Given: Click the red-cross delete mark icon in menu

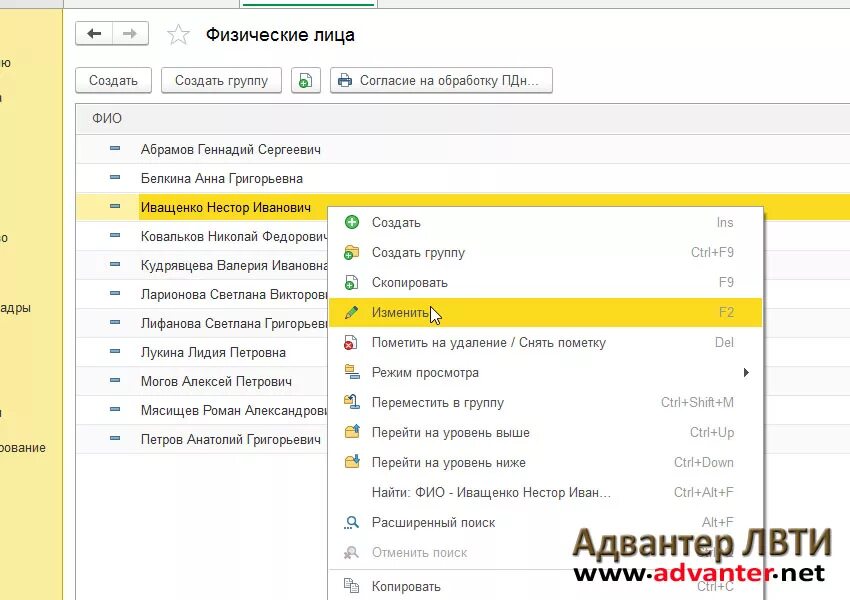Looking at the screenshot, I should 351,343.
